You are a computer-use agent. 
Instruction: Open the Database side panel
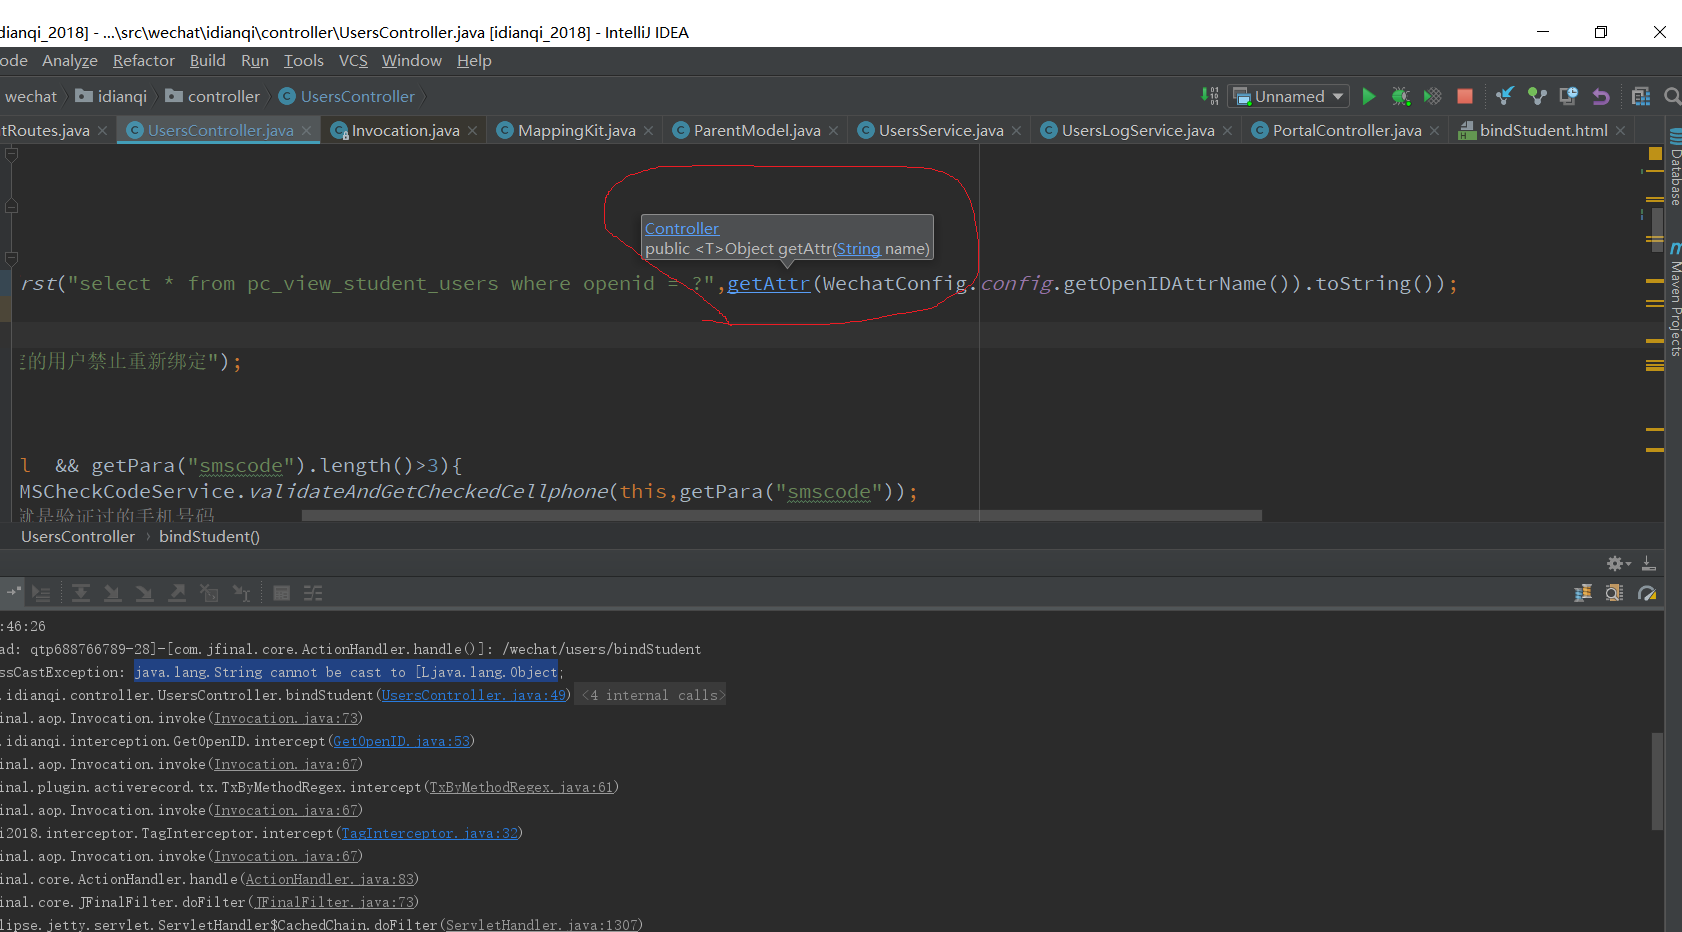(1674, 167)
